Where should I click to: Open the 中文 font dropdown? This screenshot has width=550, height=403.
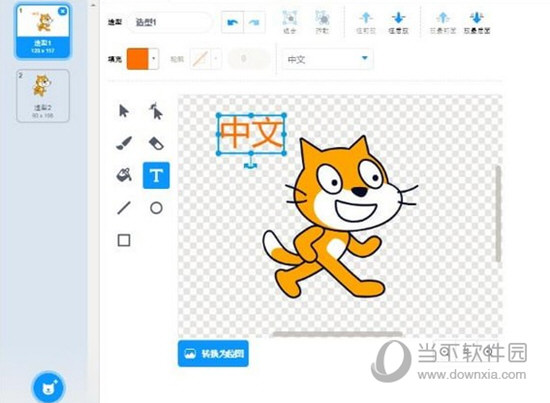click(328, 59)
